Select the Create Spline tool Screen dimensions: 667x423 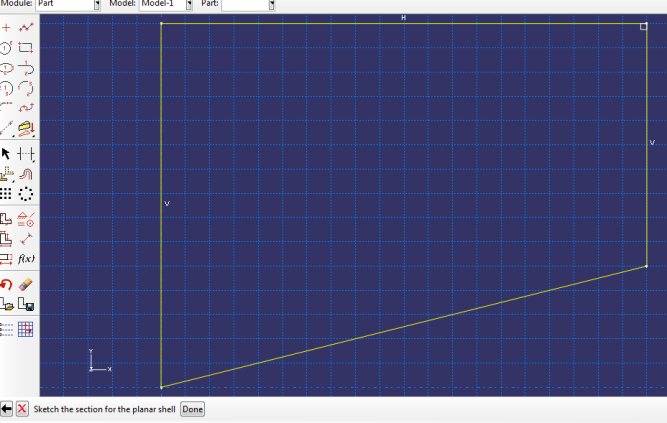click(x=26, y=107)
